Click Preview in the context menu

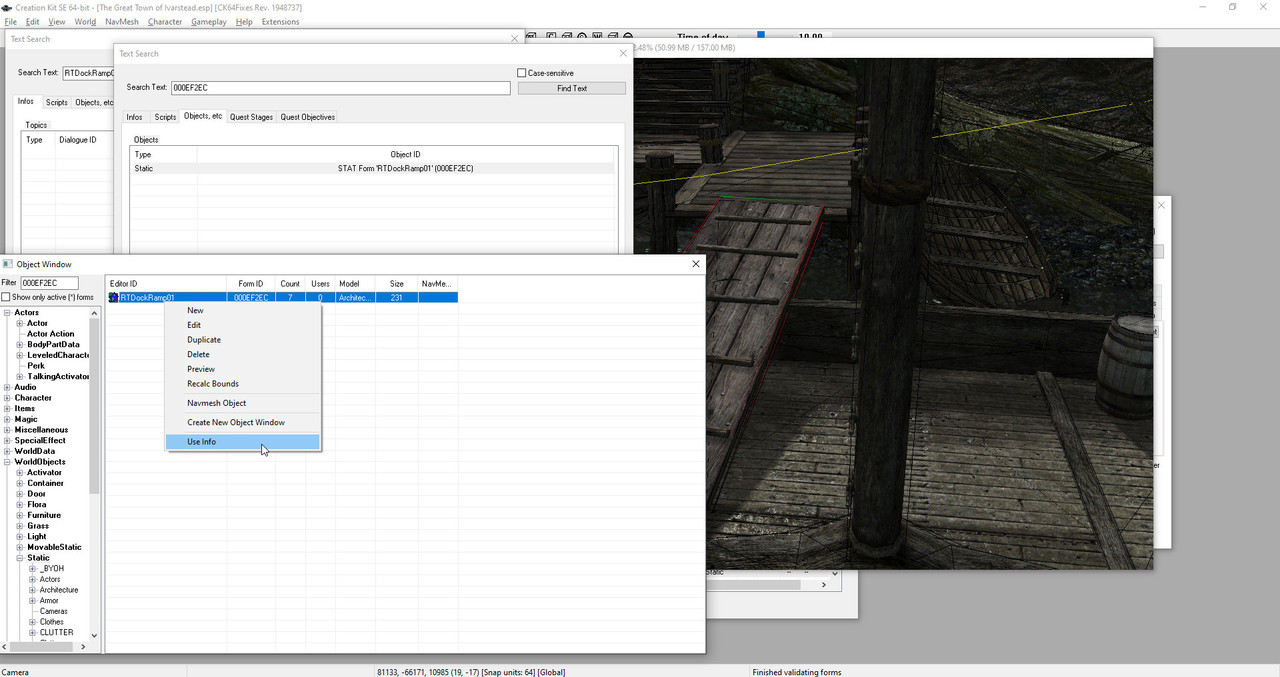(243, 369)
